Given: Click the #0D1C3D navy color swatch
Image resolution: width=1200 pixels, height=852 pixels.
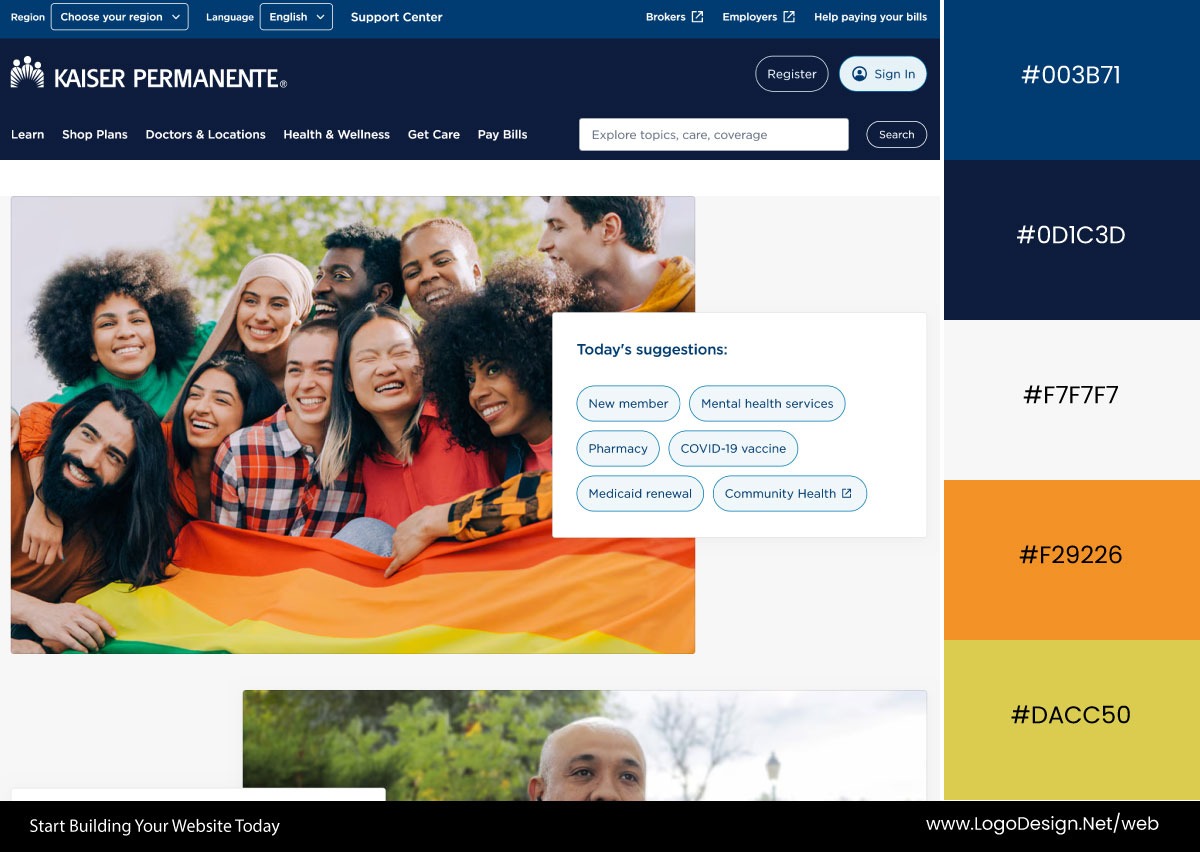Looking at the screenshot, I should 1071,240.
